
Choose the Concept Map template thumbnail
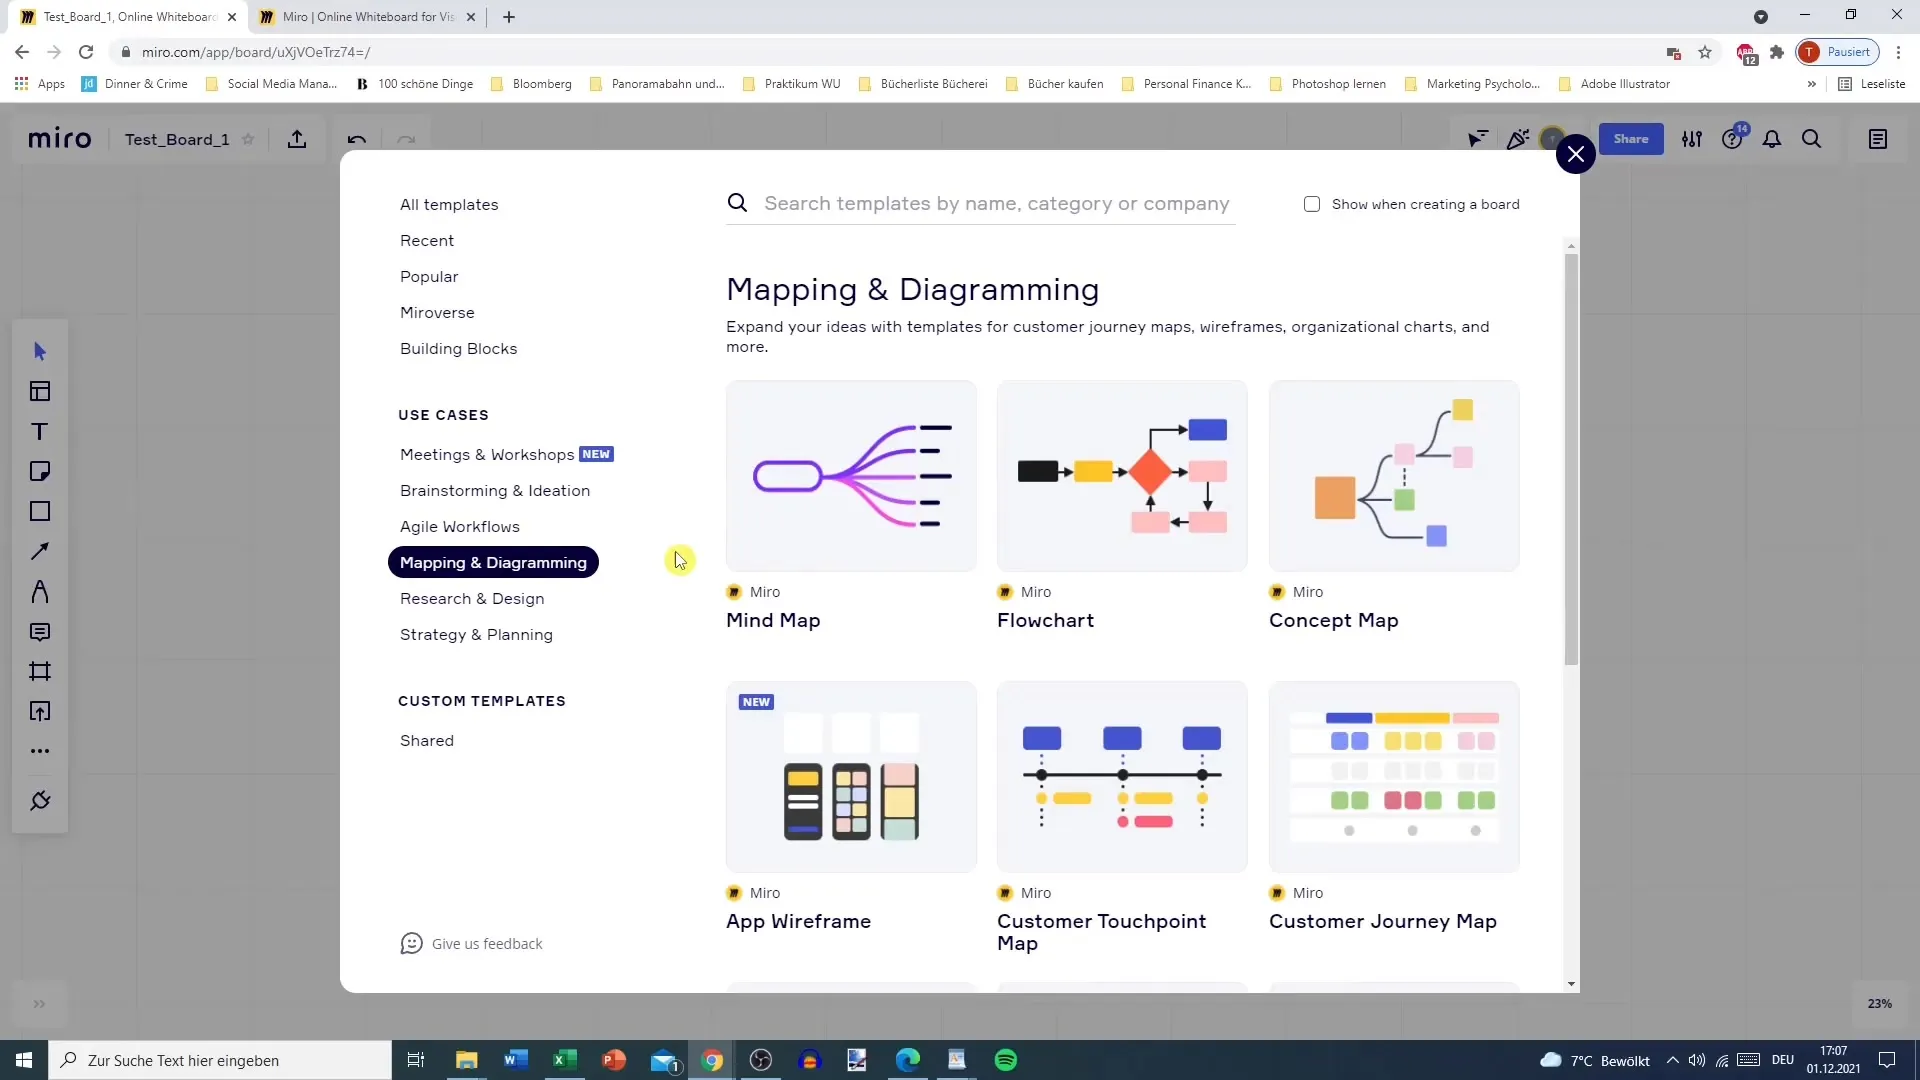(x=1394, y=475)
